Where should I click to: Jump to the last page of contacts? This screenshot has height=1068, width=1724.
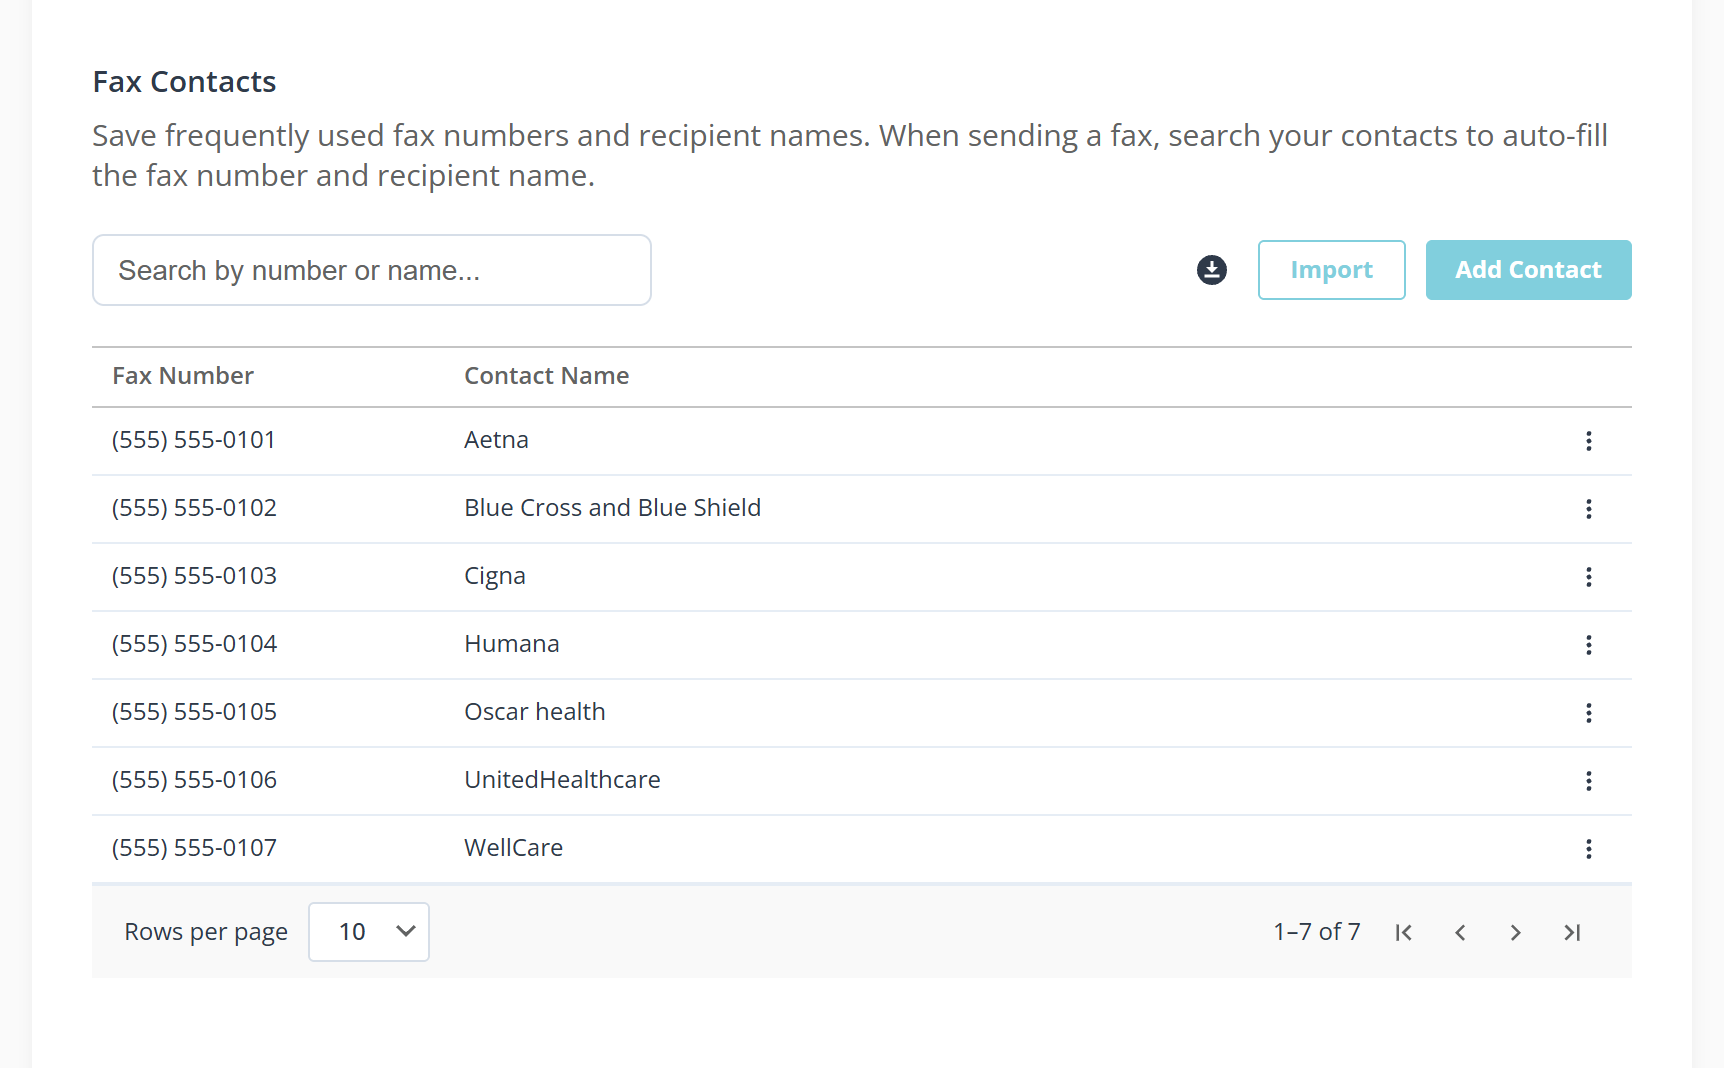coord(1572,933)
